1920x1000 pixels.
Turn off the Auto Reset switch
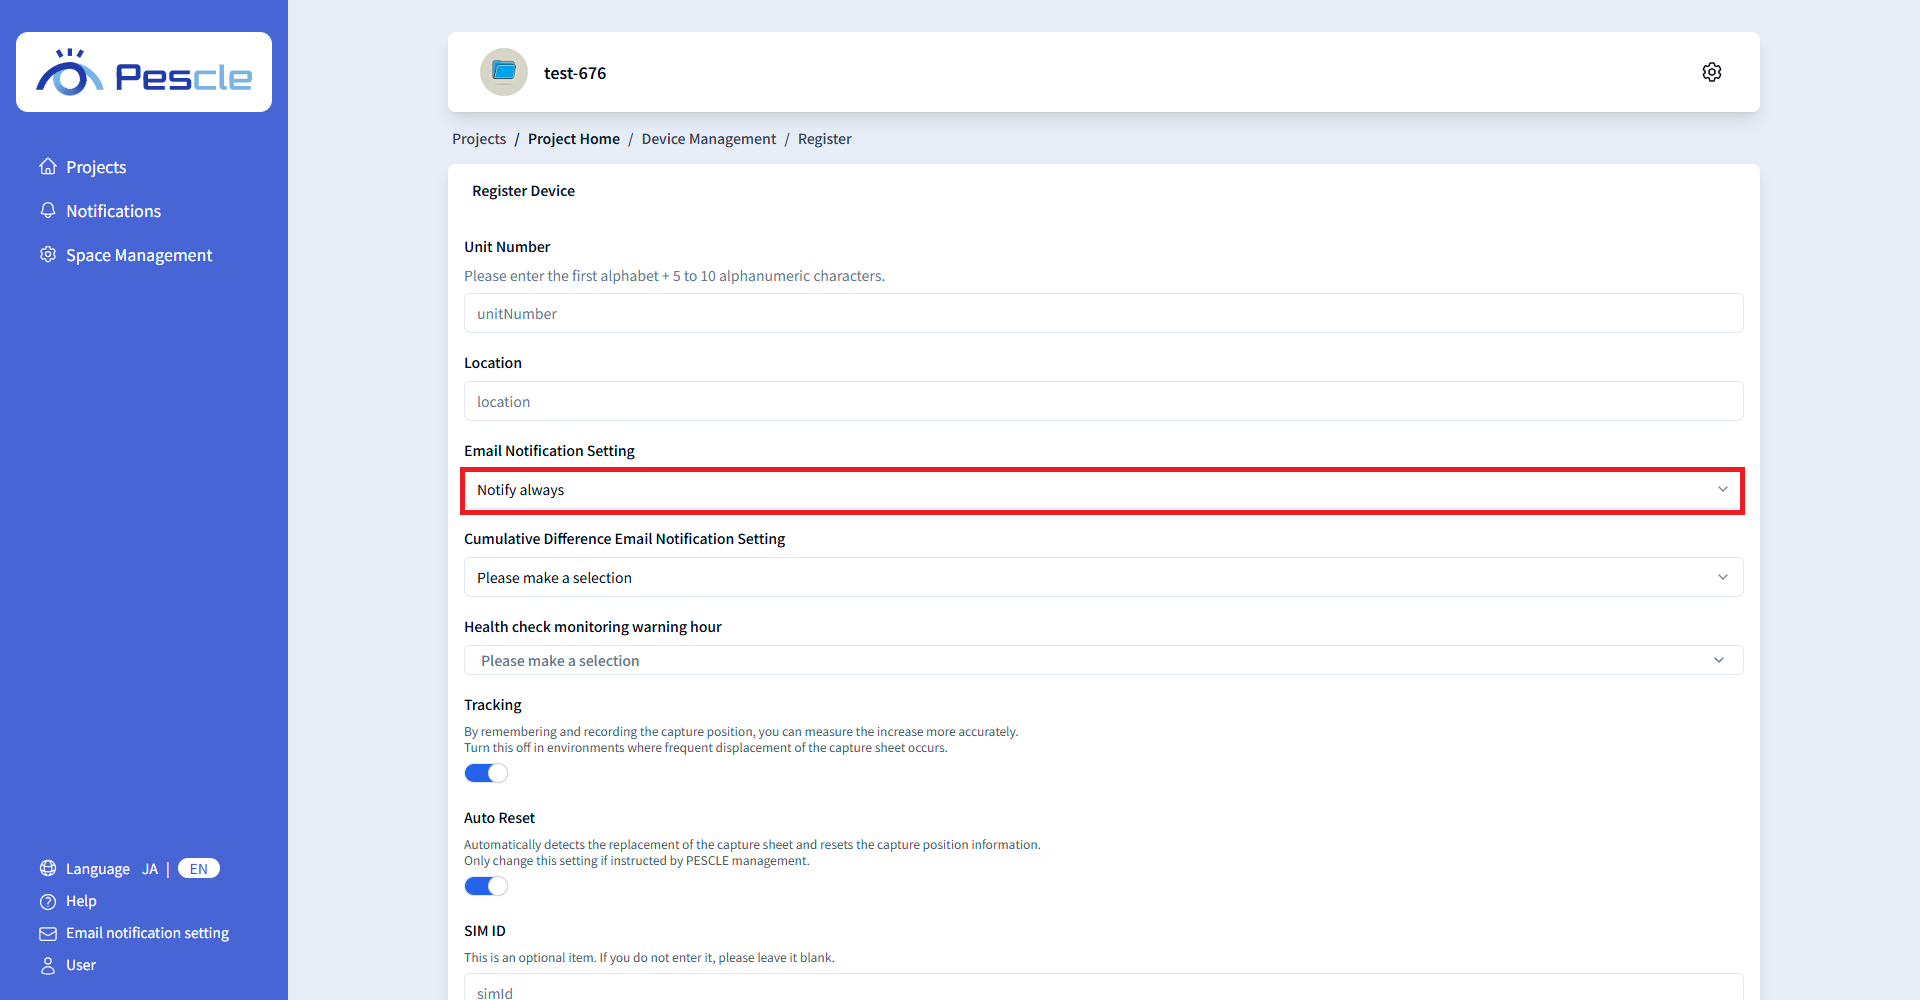486,886
